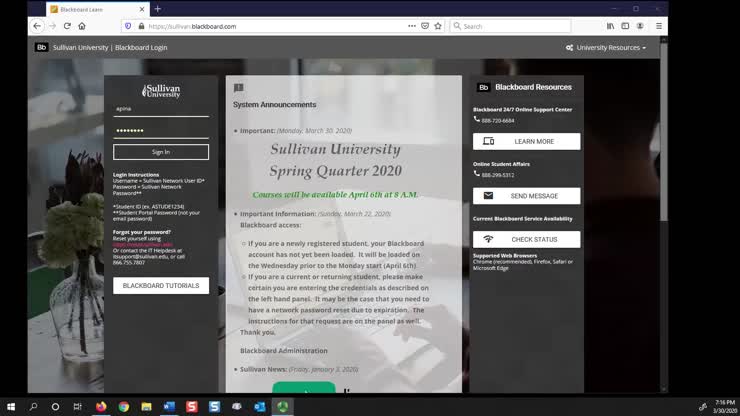The width and height of the screenshot is (740, 416).
Task: Click the green button below Sullivan News
Action: pyautogui.click(x=304, y=387)
